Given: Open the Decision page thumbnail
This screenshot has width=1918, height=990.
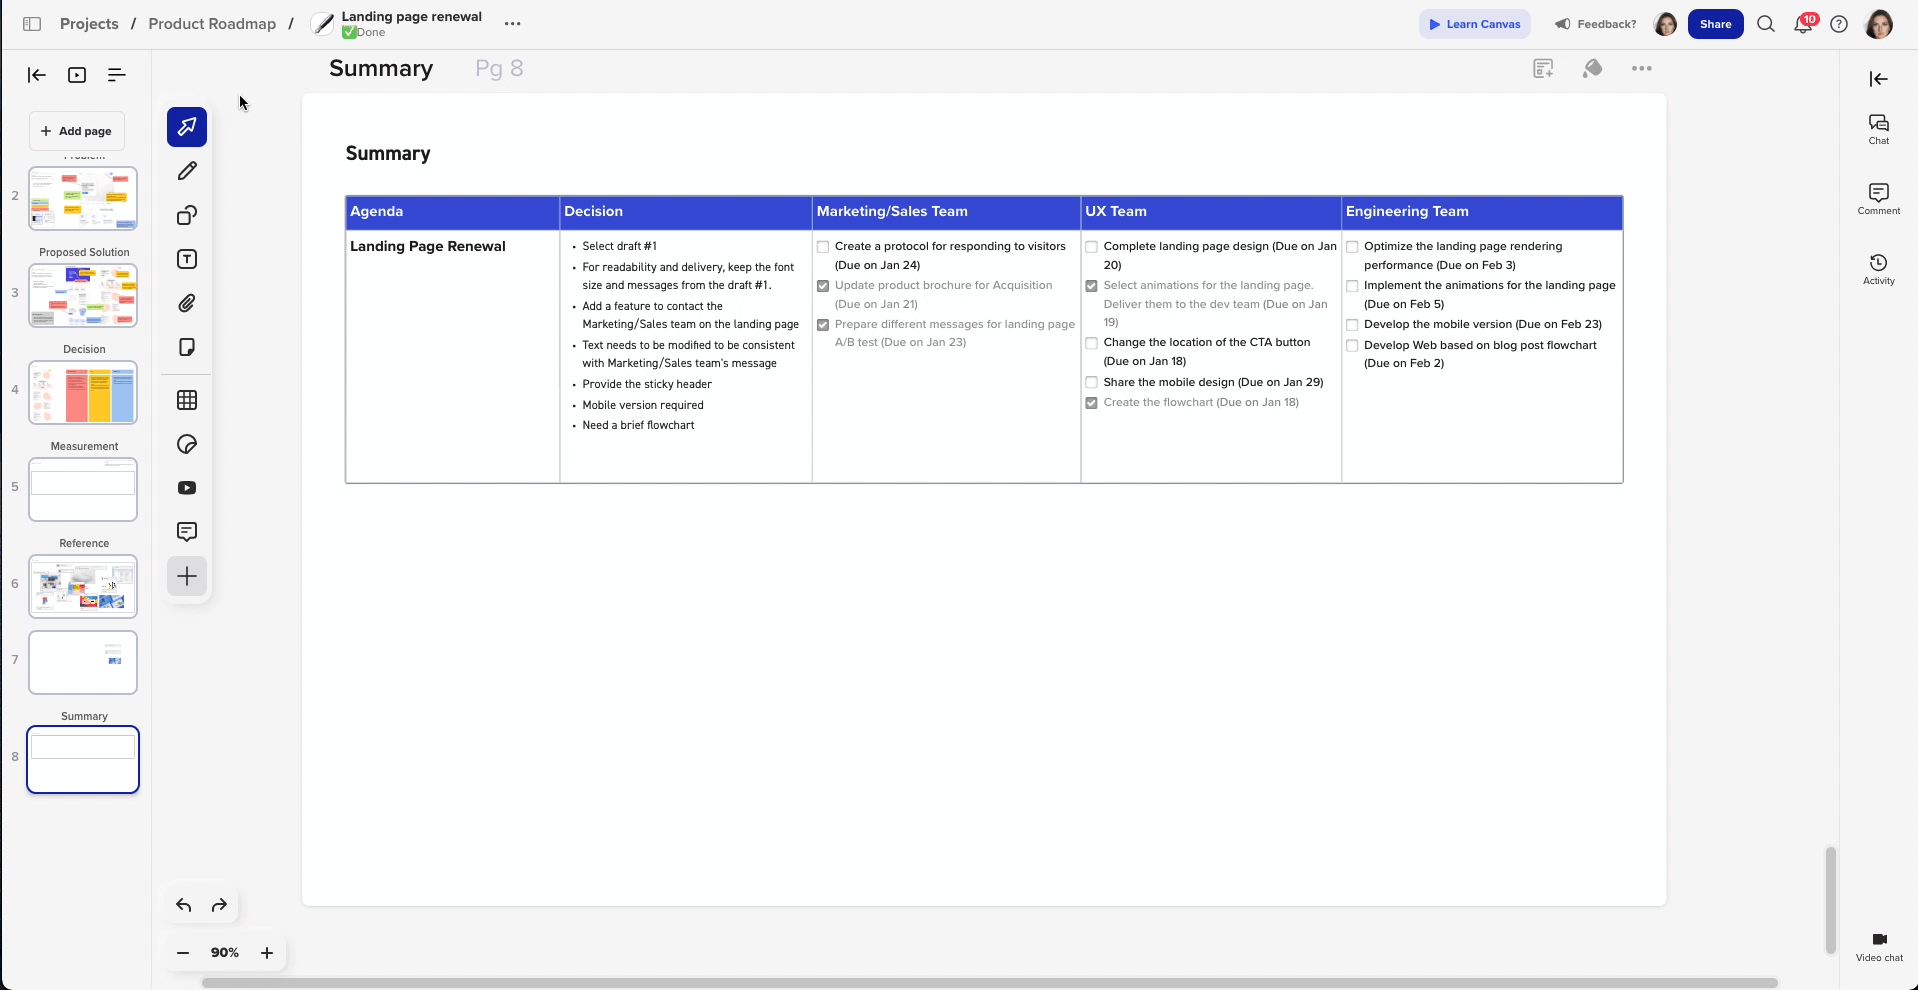Looking at the screenshot, I should point(83,393).
